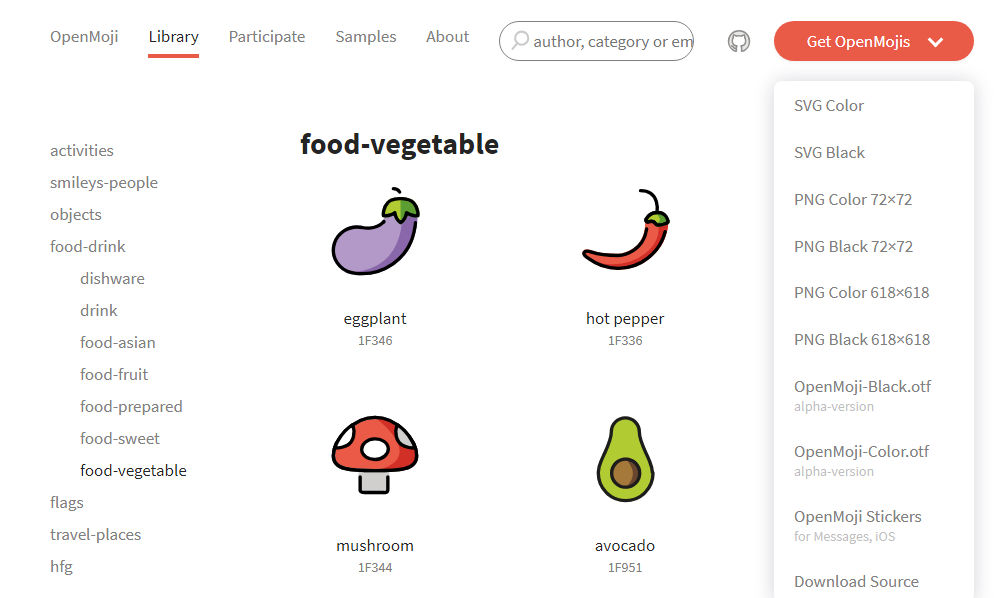This screenshot has width=994, height=598.
Task: Open the Samples page
Action: click(366, 37)
